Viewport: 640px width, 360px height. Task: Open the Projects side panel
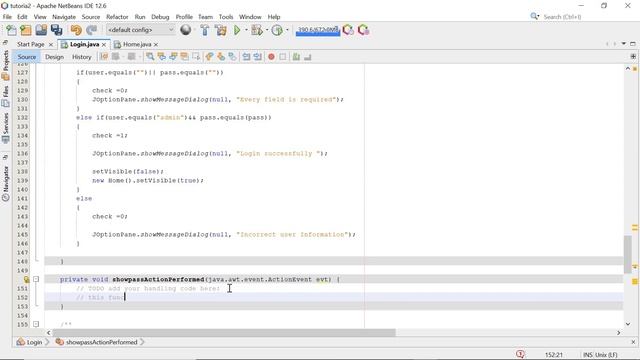[x=6, y=65]
